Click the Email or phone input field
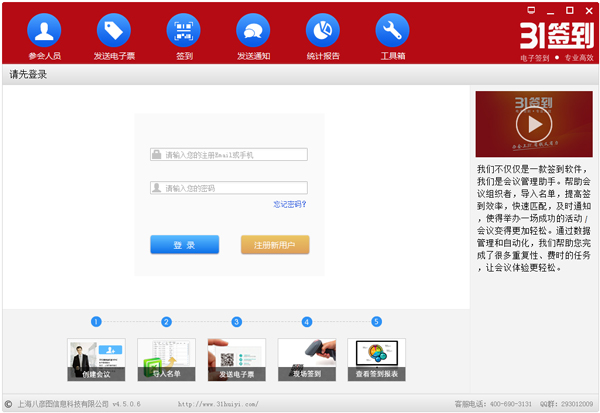Screen dimensions: 600x413 [229, 155]
